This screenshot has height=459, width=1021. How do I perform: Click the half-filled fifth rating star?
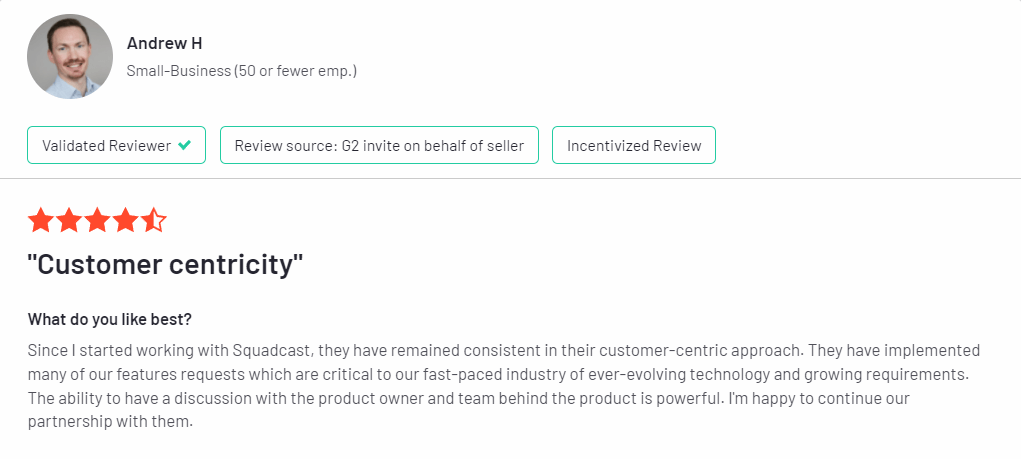153,221
